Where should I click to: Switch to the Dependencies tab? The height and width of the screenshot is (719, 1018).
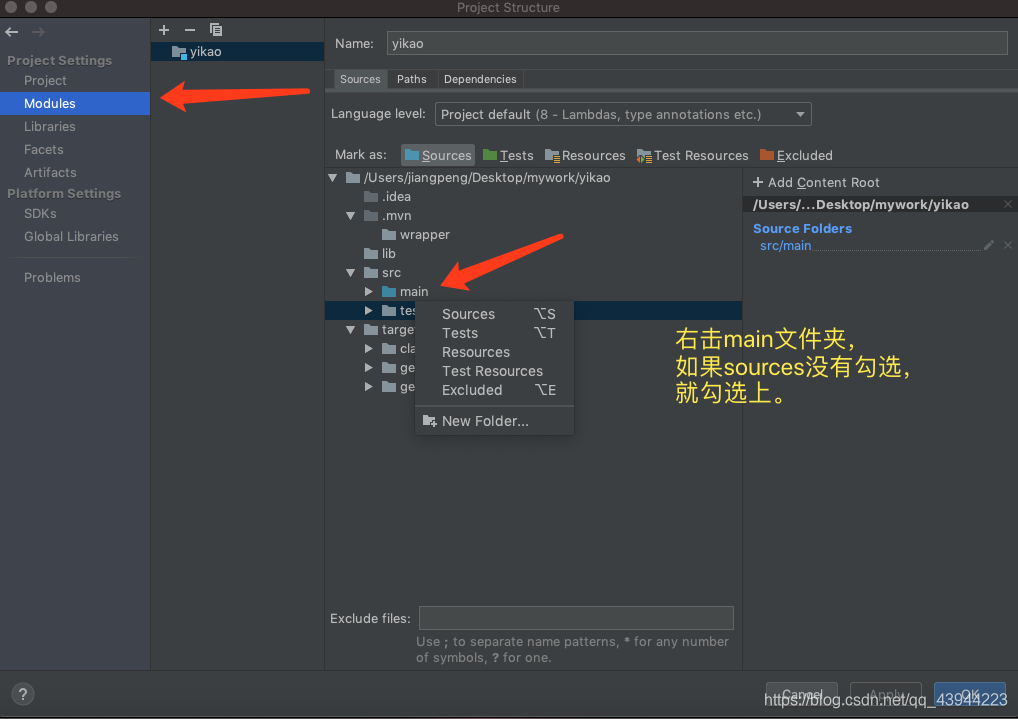click(479, 78)
